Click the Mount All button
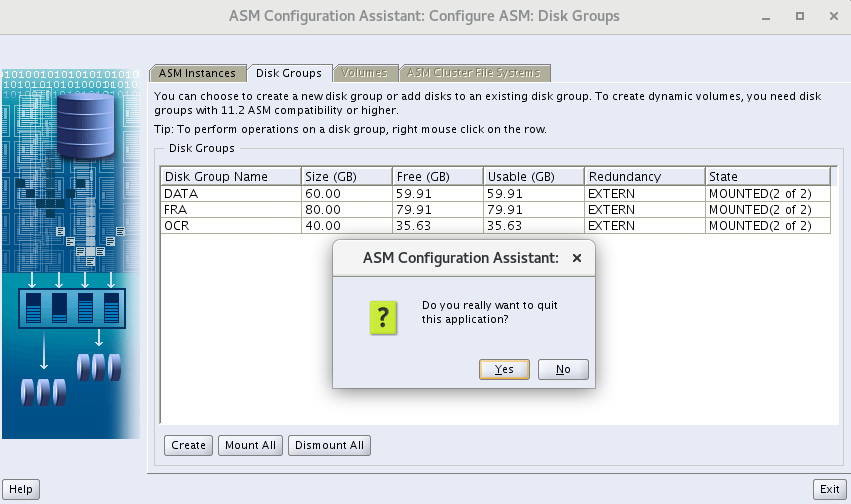 point(251,445)
